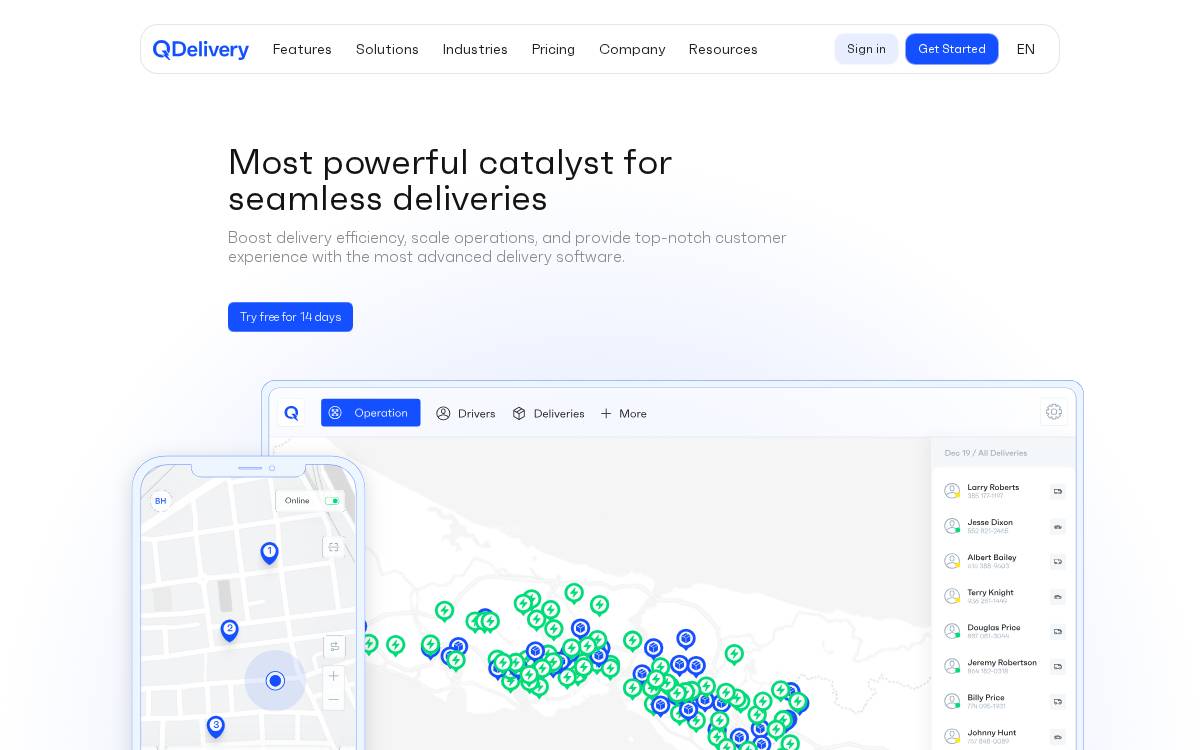1200x750 pixels.
Task: Click the truck icon next to Larry Roberts
Action: coord(1057,492)
